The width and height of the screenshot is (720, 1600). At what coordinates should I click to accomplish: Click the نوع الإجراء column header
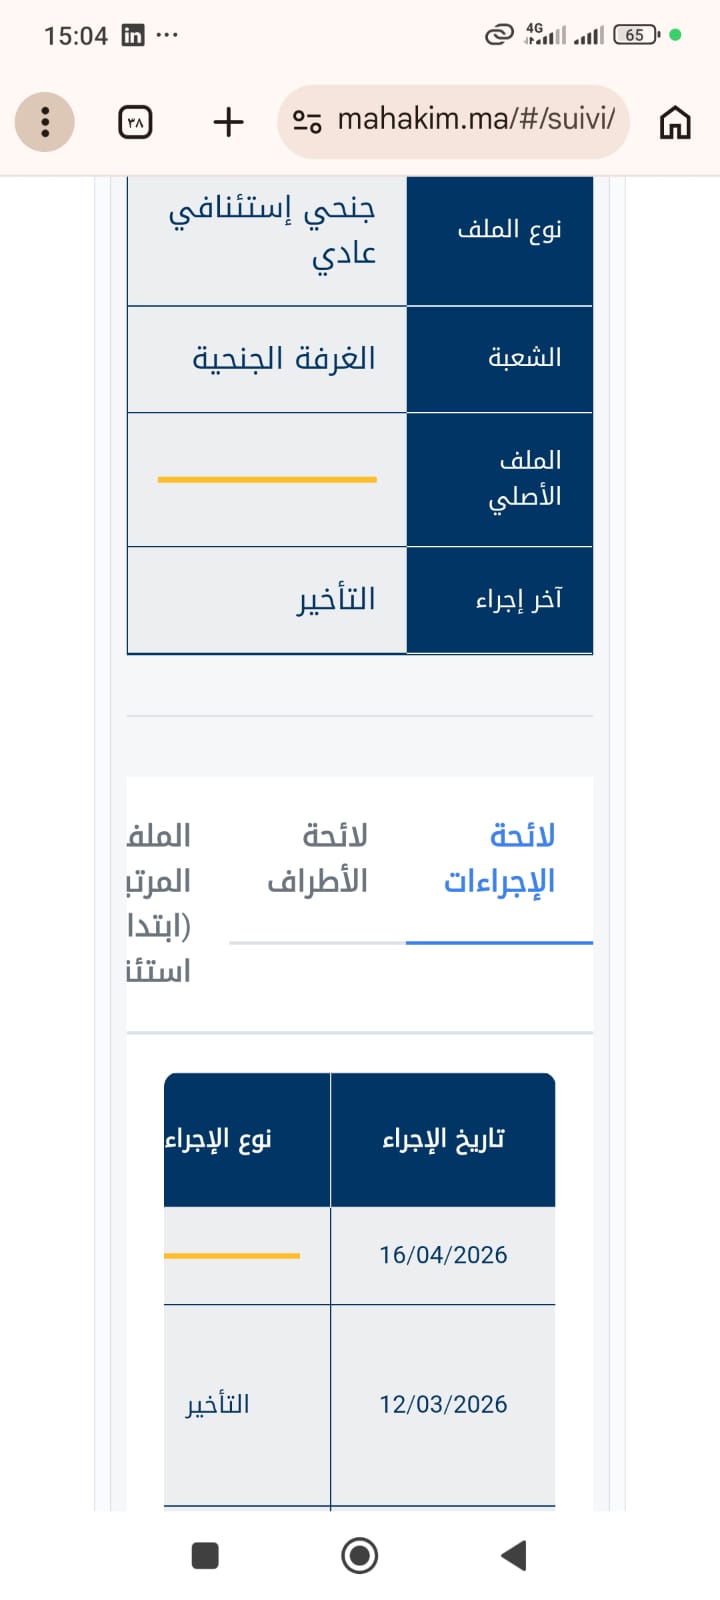click(x=247, y=1139)
